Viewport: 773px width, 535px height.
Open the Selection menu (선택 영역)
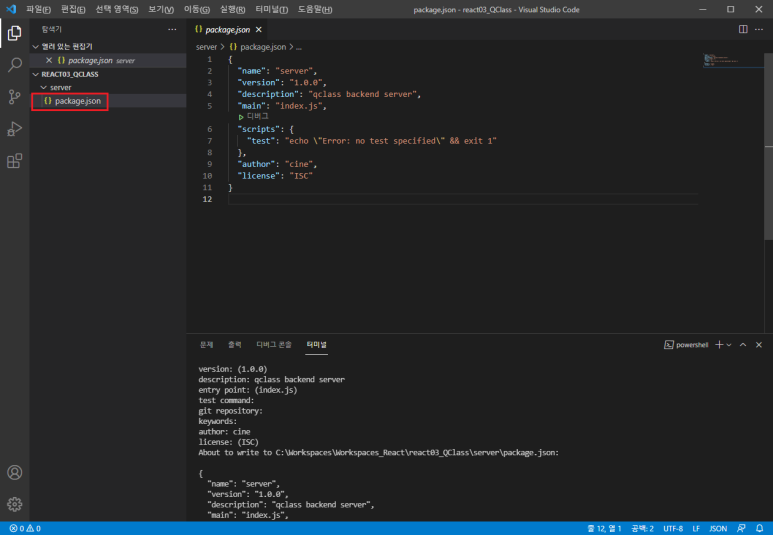116,9
